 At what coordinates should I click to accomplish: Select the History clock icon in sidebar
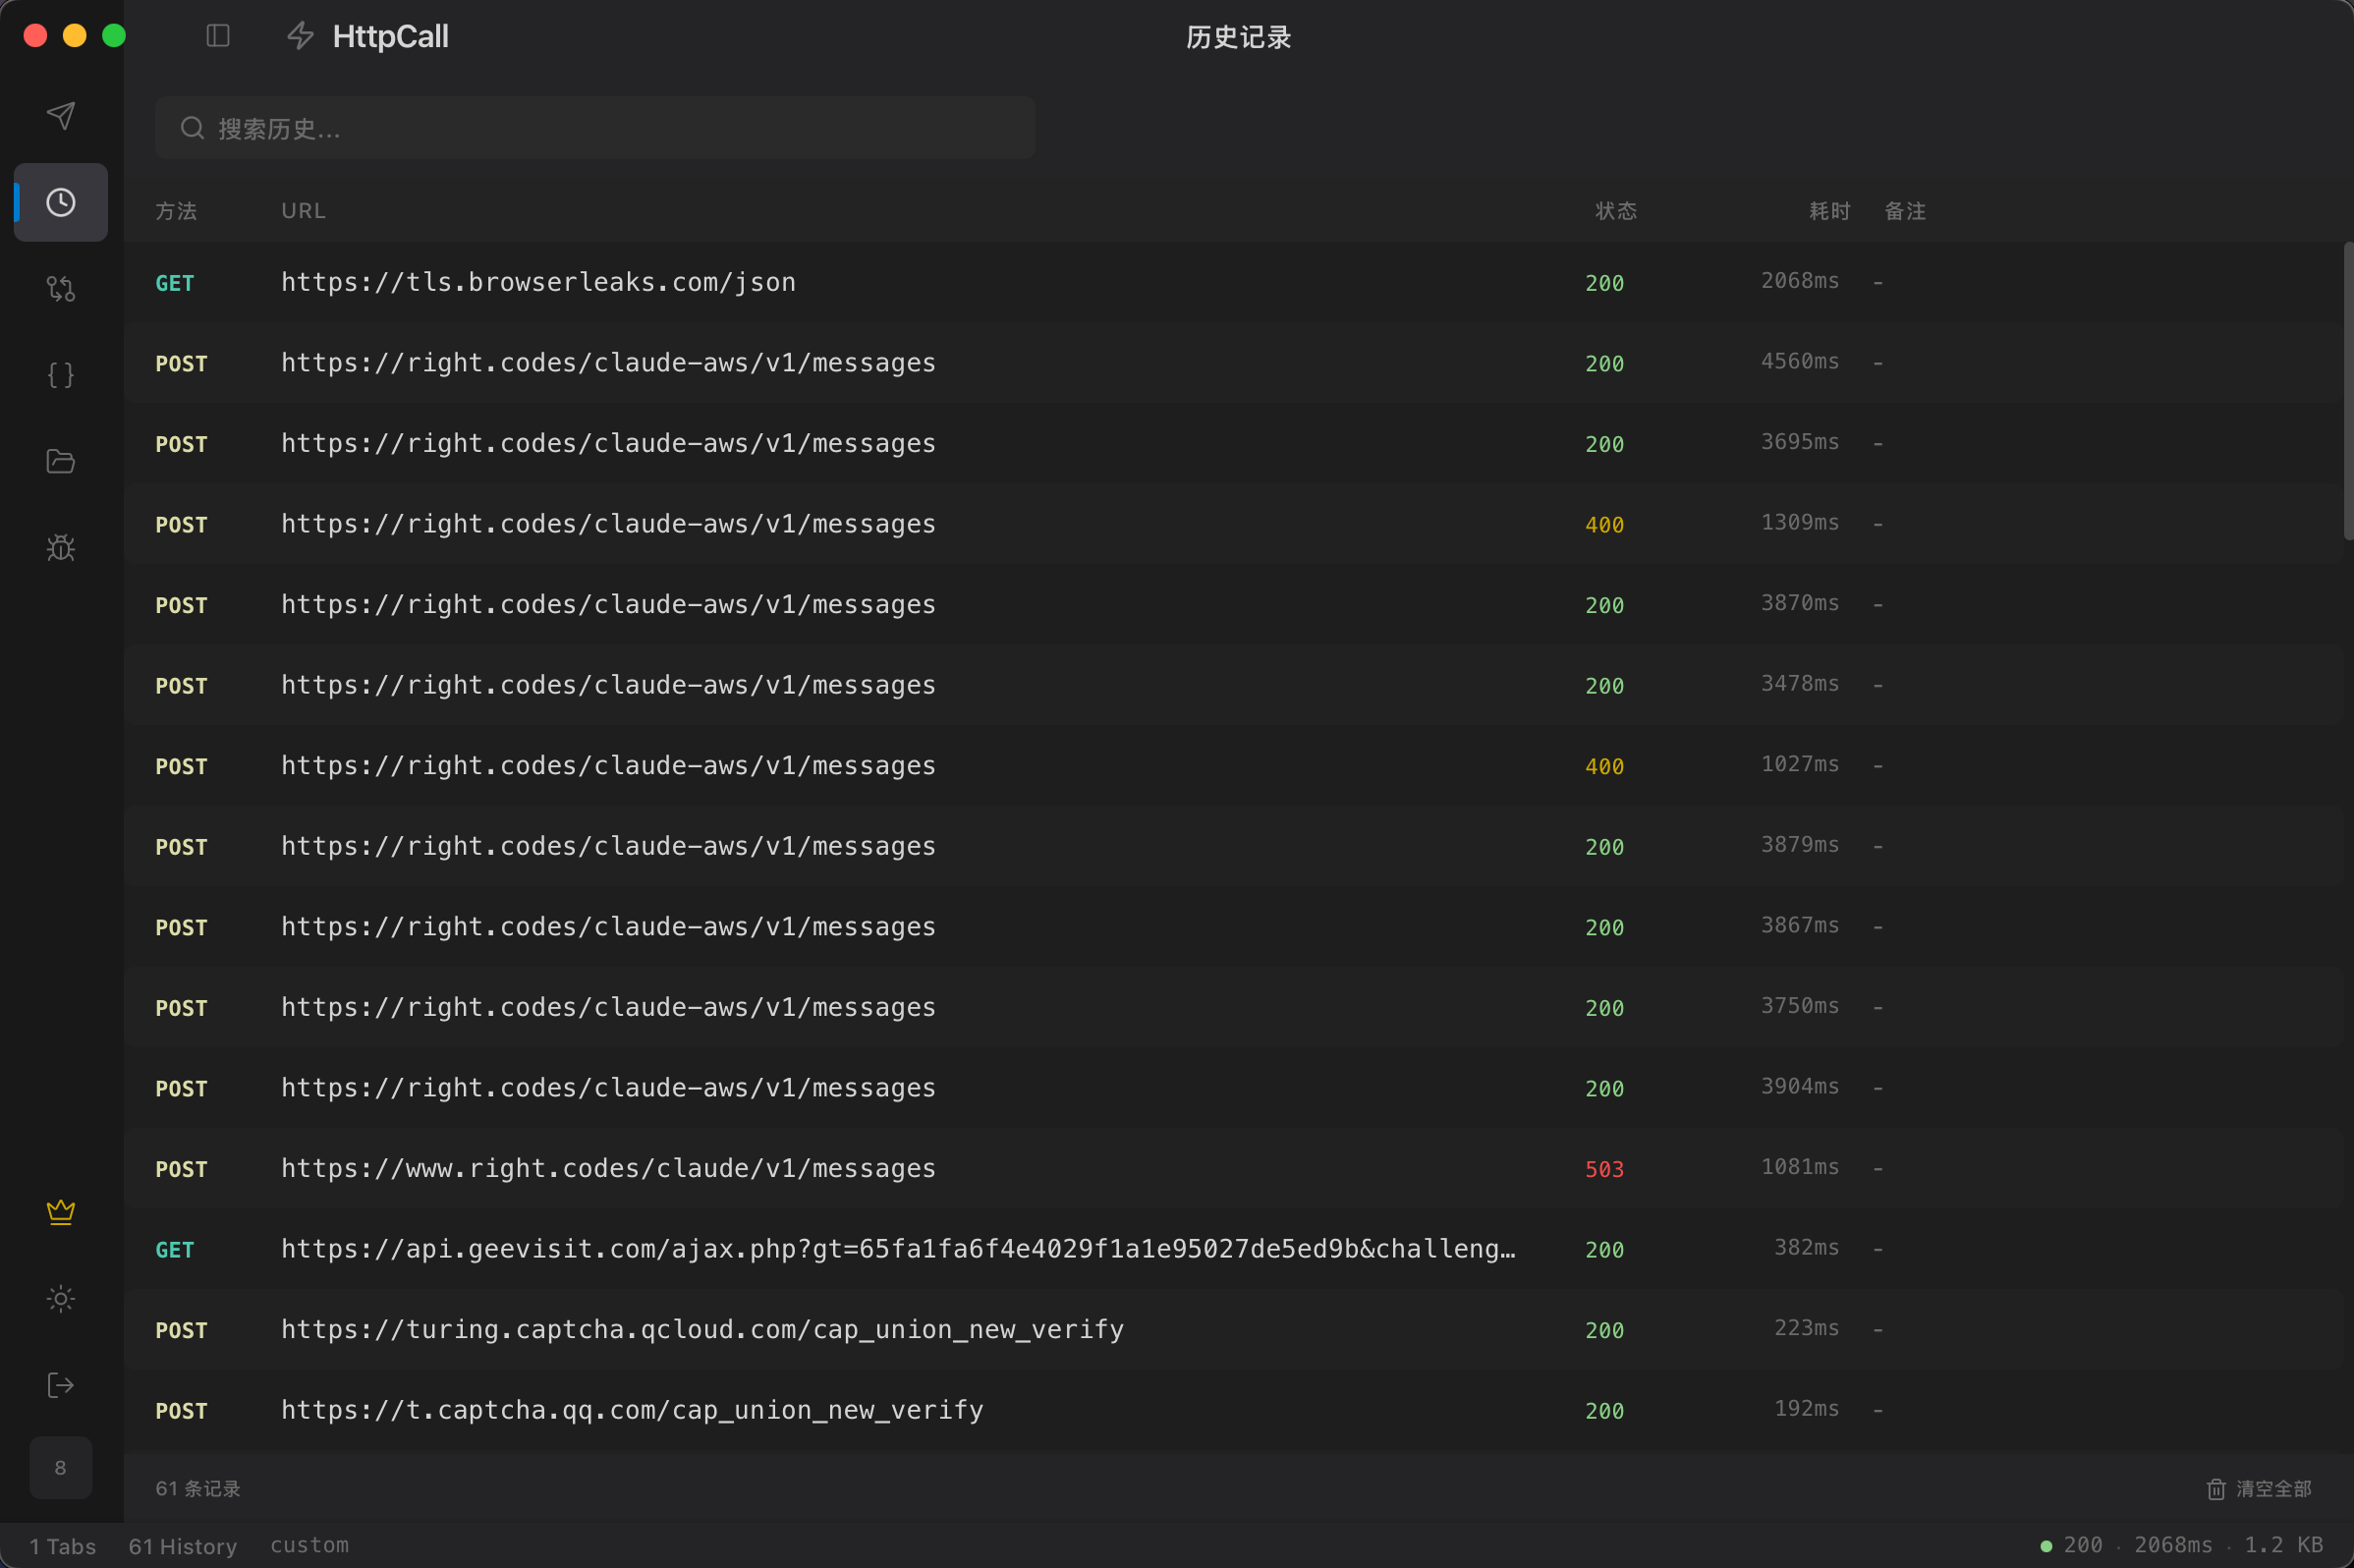pos(61,203)
